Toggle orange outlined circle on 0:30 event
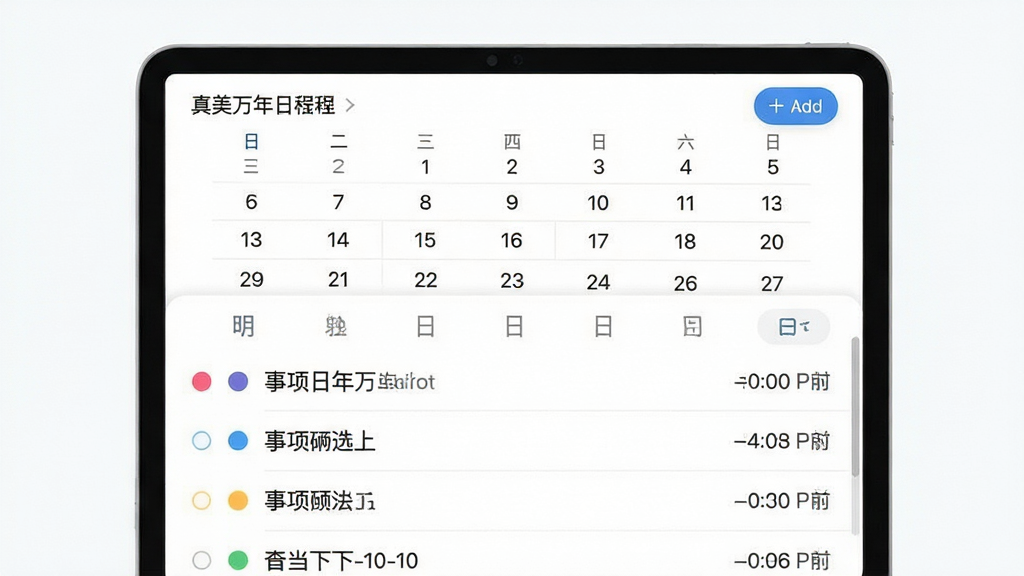The image size is (1024, 576). [x=202, y=500]
